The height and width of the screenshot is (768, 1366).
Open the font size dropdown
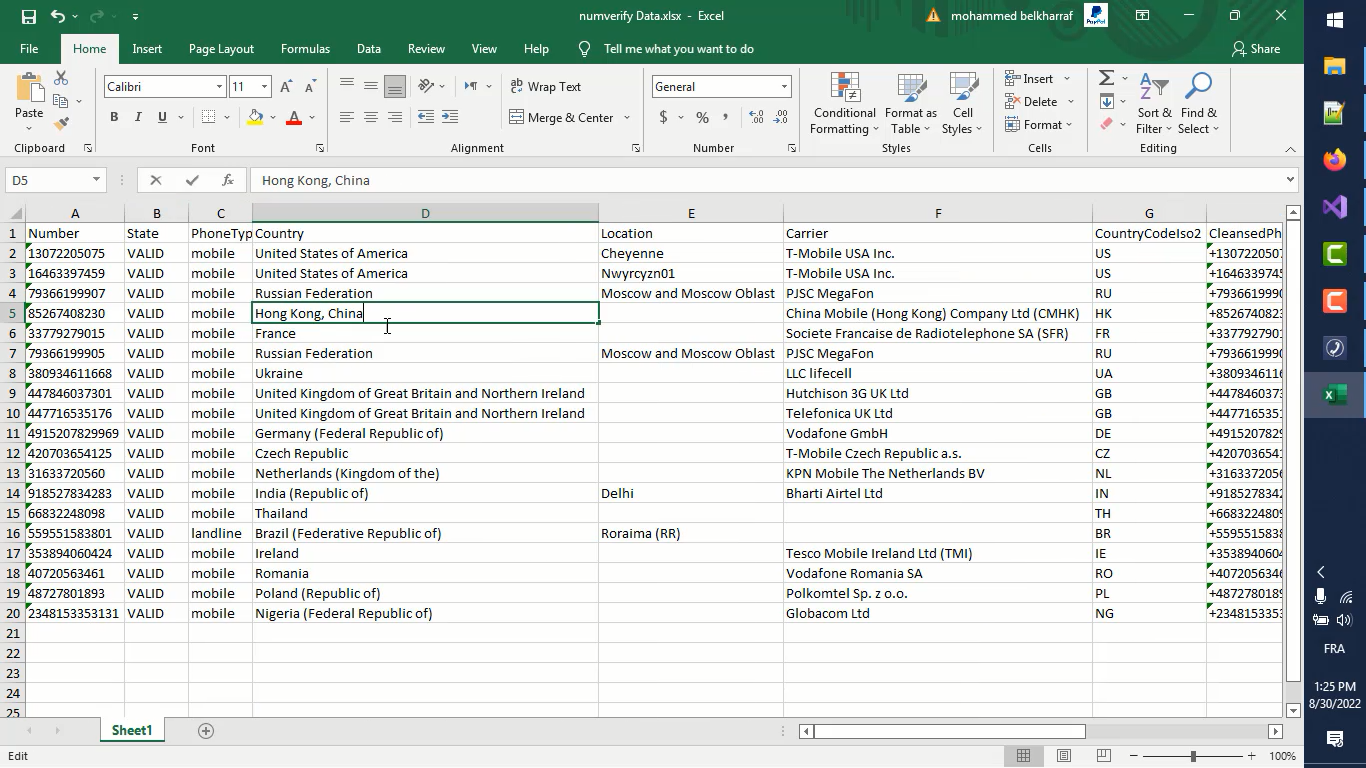tap(264, 86)
